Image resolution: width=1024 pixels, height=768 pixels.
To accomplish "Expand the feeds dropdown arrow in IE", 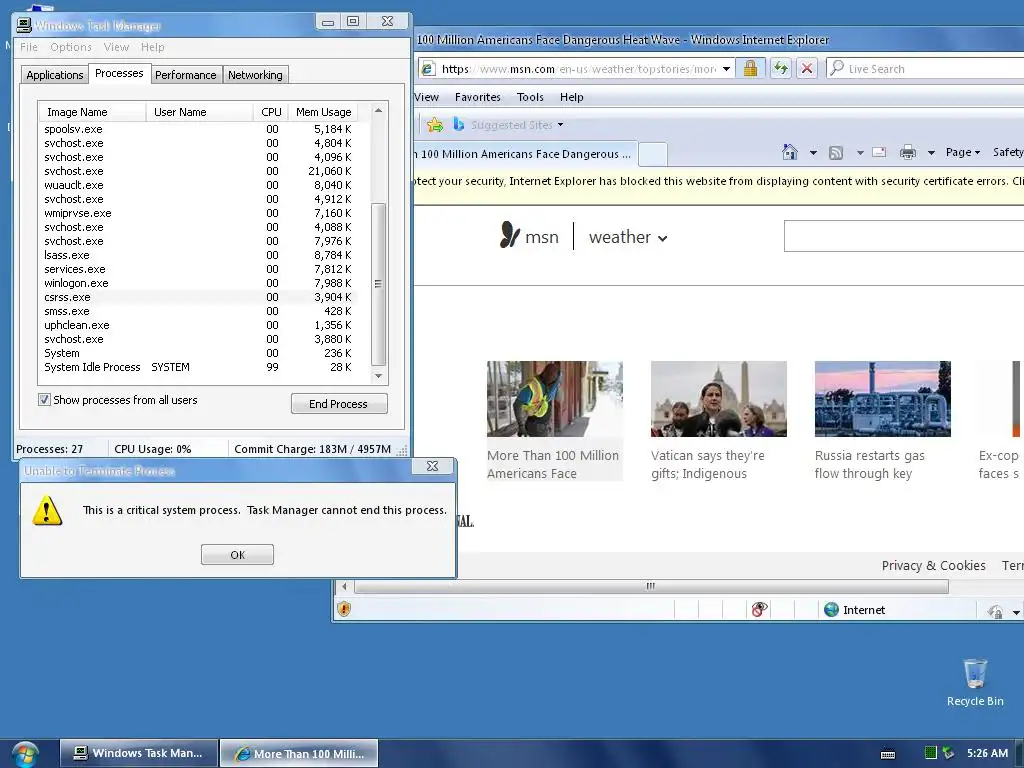I will coord(860,153).
